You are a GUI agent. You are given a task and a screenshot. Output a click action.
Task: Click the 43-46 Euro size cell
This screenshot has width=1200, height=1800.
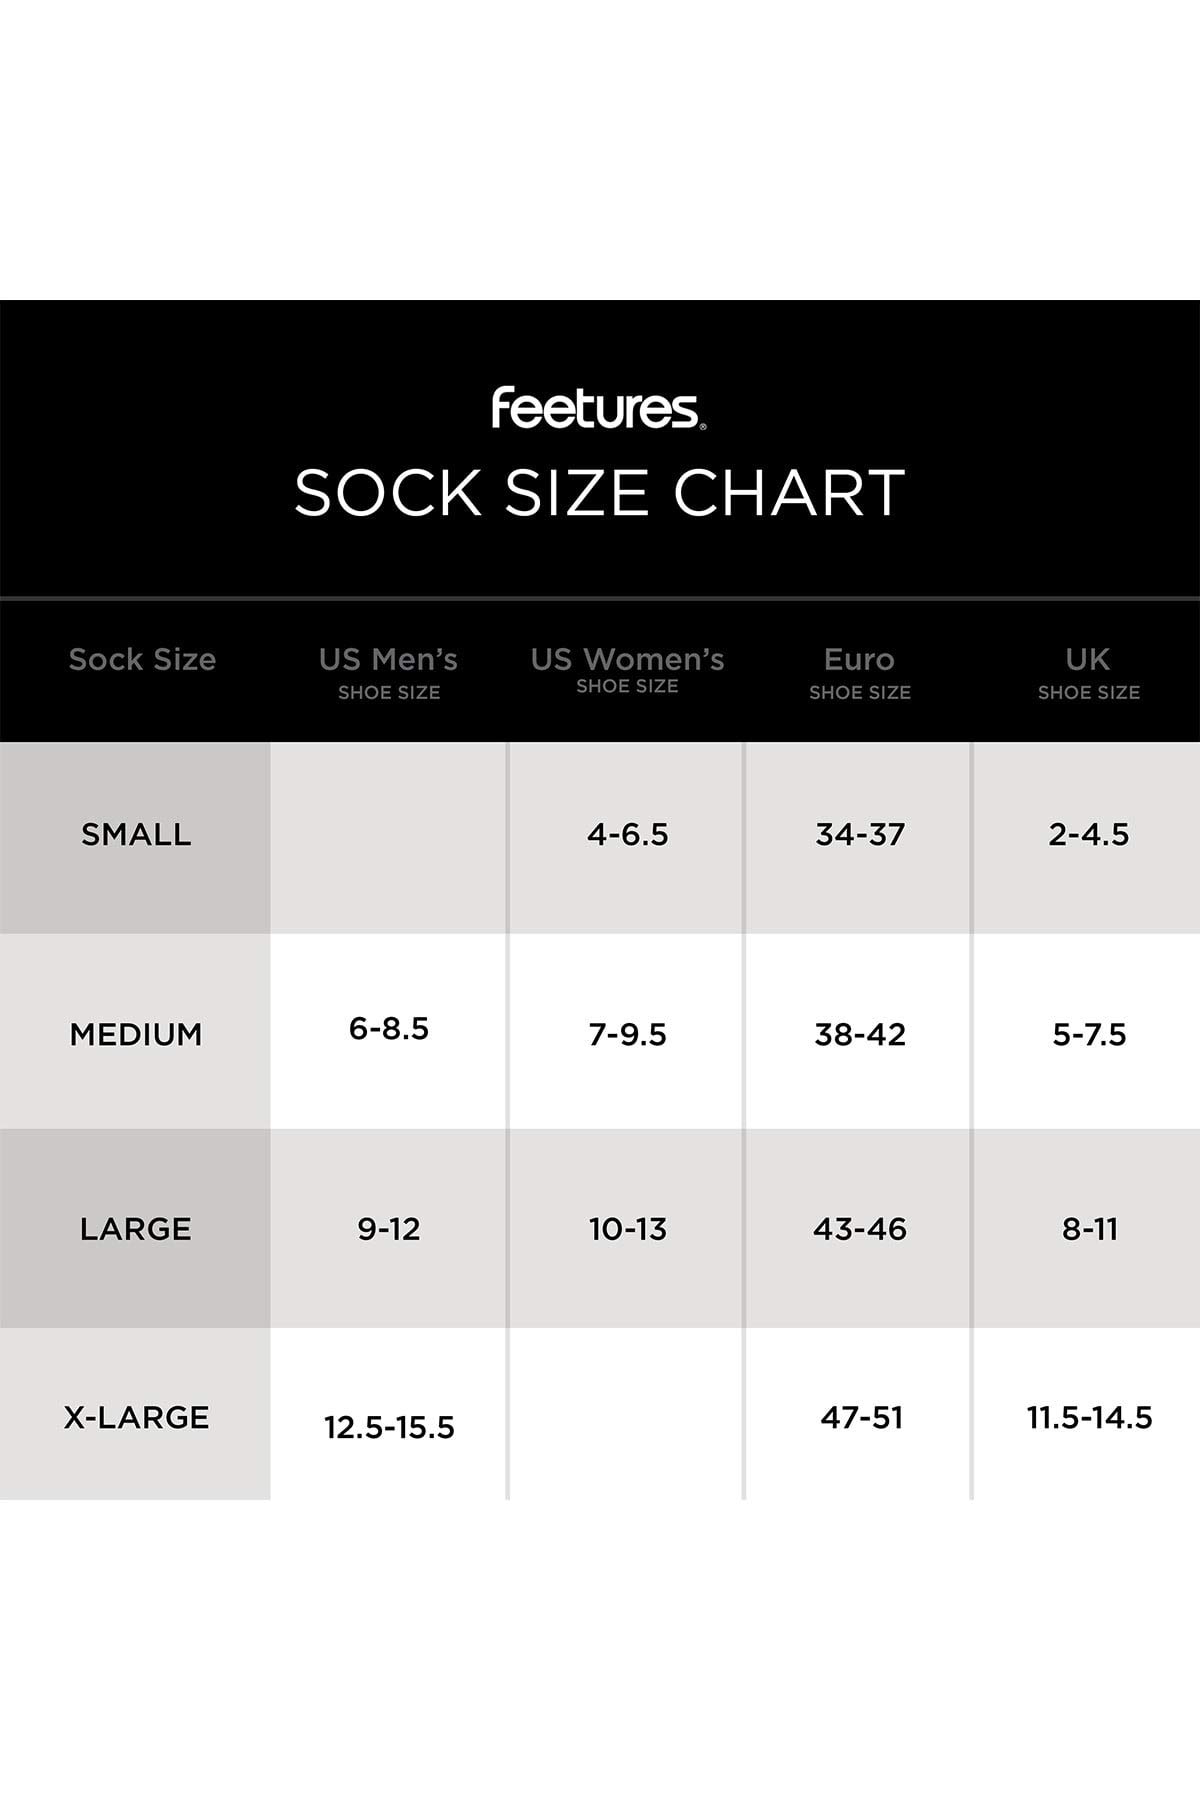point(860,1229)
